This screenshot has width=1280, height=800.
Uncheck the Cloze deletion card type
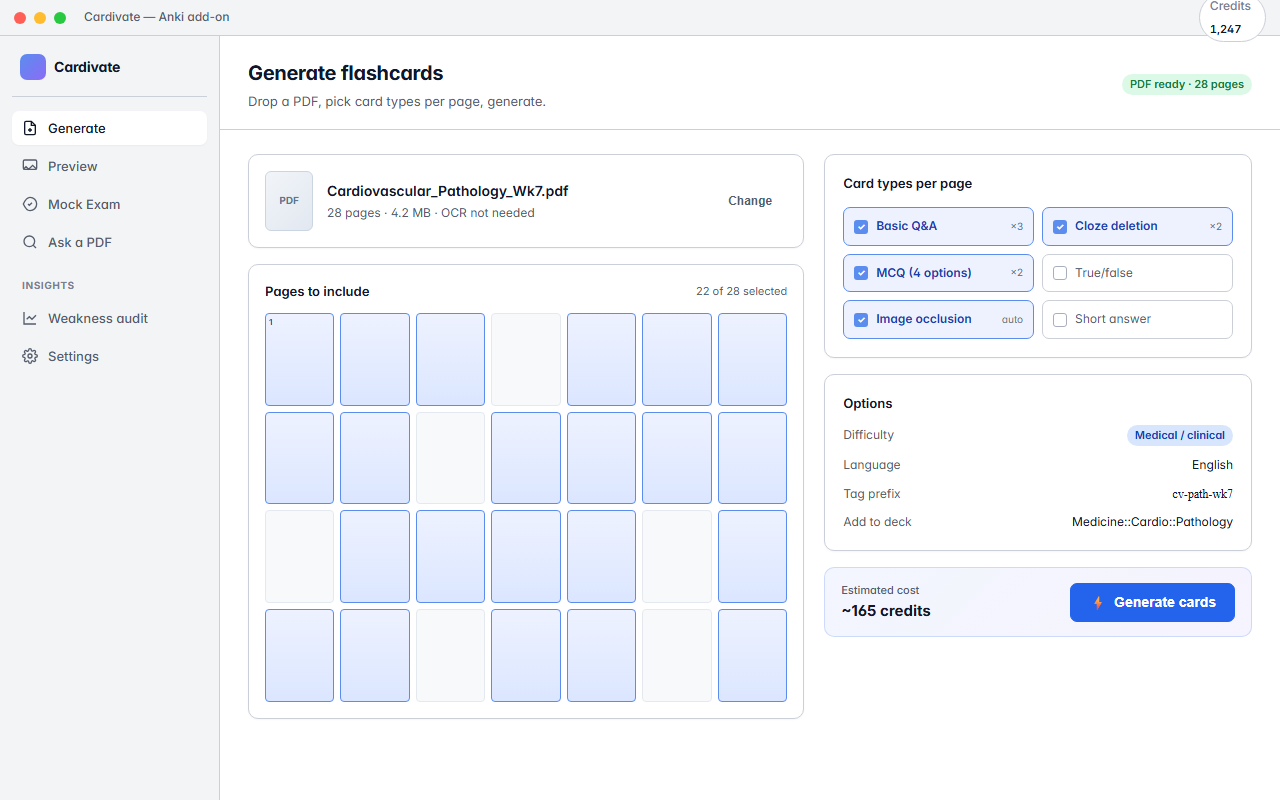click(x=1060, y=226)
